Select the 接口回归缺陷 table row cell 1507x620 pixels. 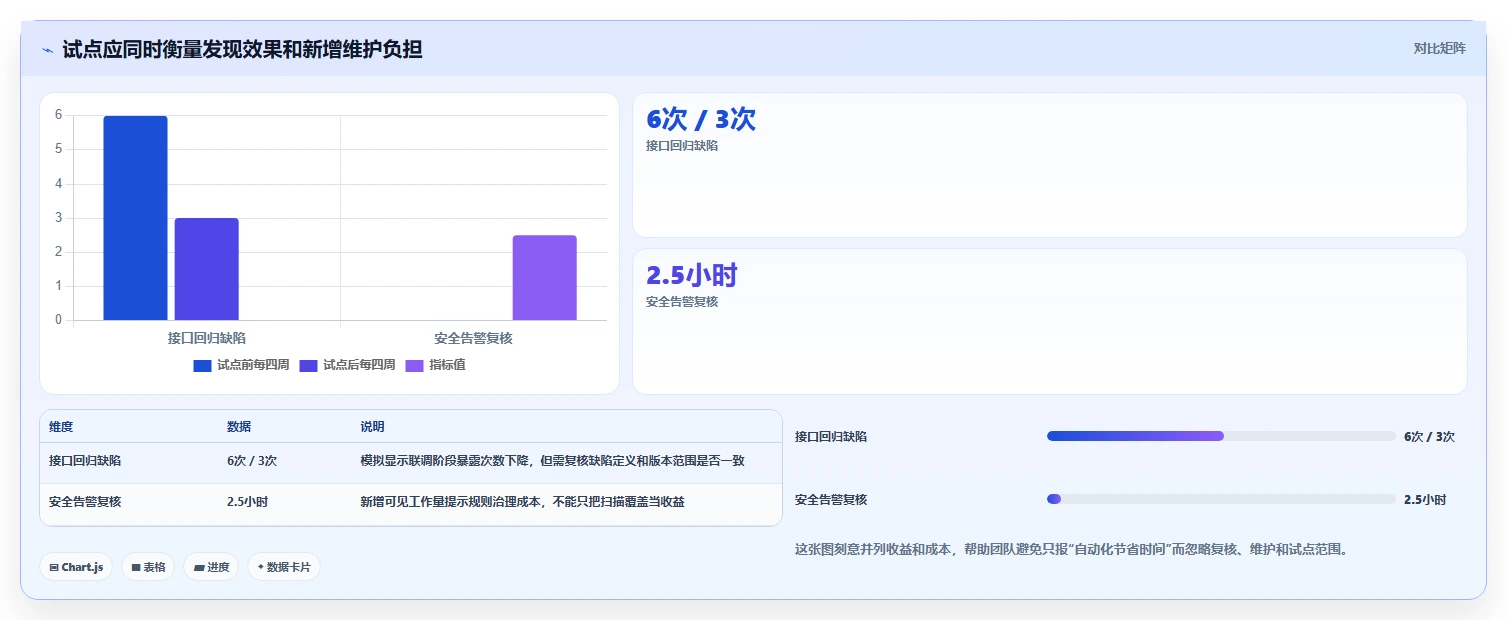[85, 461]
